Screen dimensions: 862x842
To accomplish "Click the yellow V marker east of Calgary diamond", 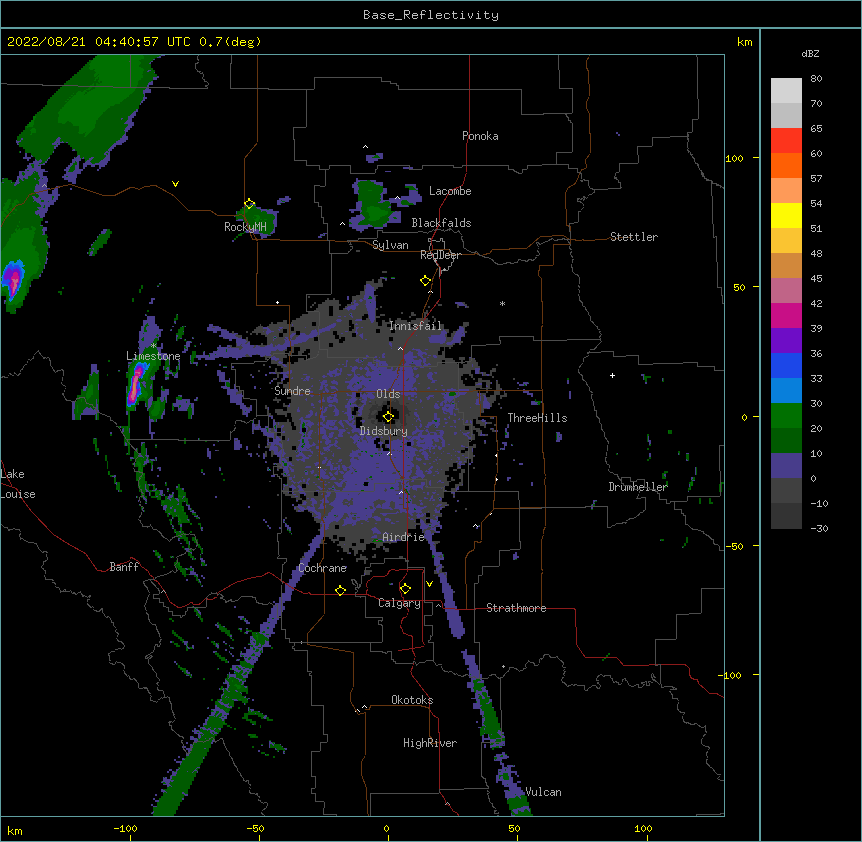I will 429,584.
